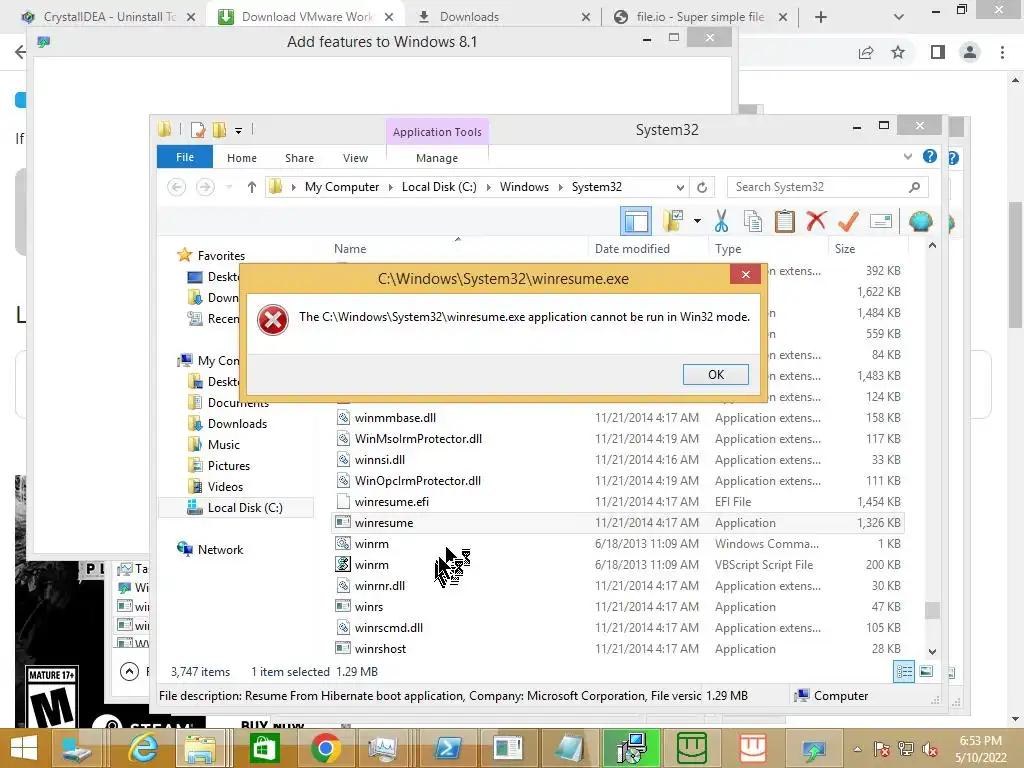Expand the arrow after the Windows breadcrumb
The height and width of the screenshot is (768, 1024).
tap(560, 187)
